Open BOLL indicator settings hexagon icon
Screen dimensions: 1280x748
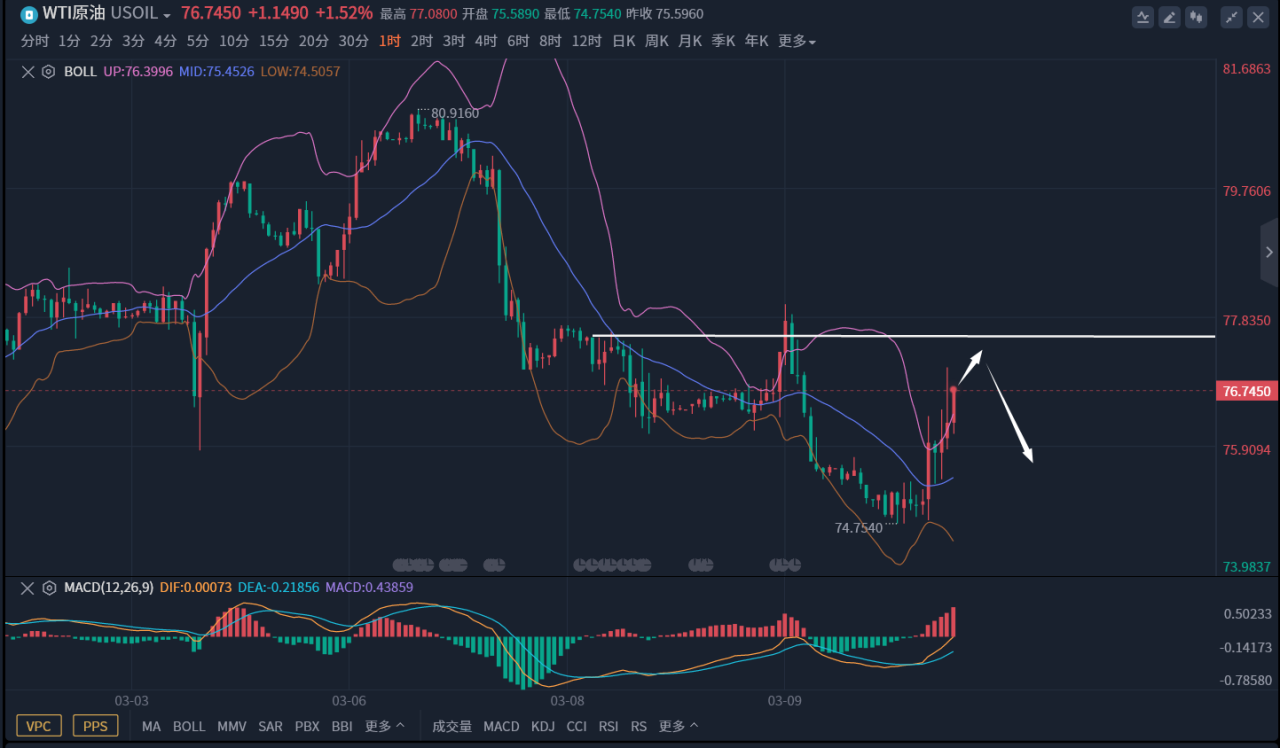47,72
